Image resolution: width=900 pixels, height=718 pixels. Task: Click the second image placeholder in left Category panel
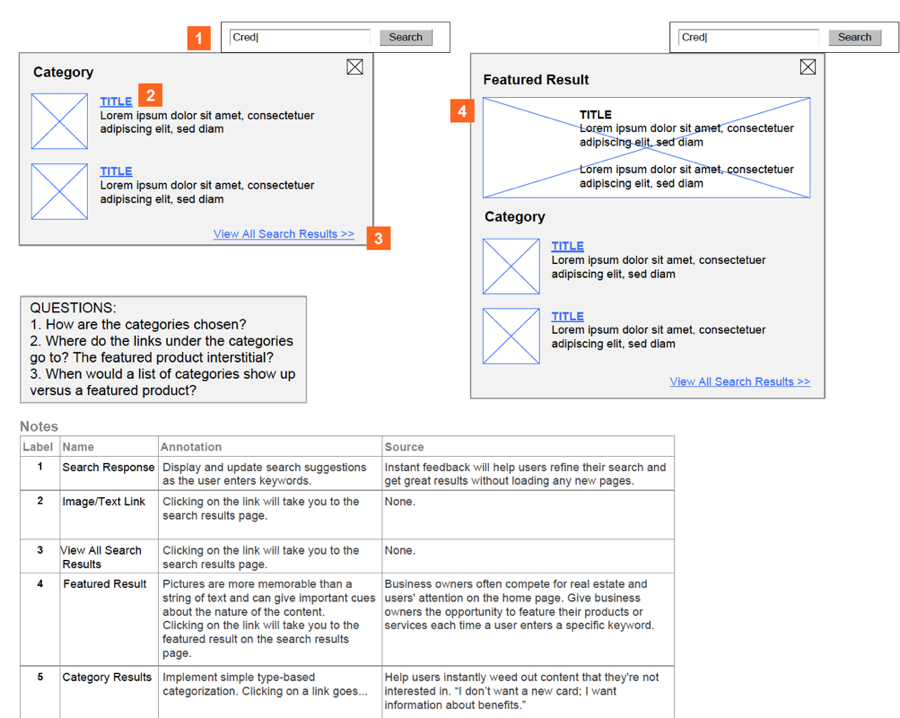(59, 191)
